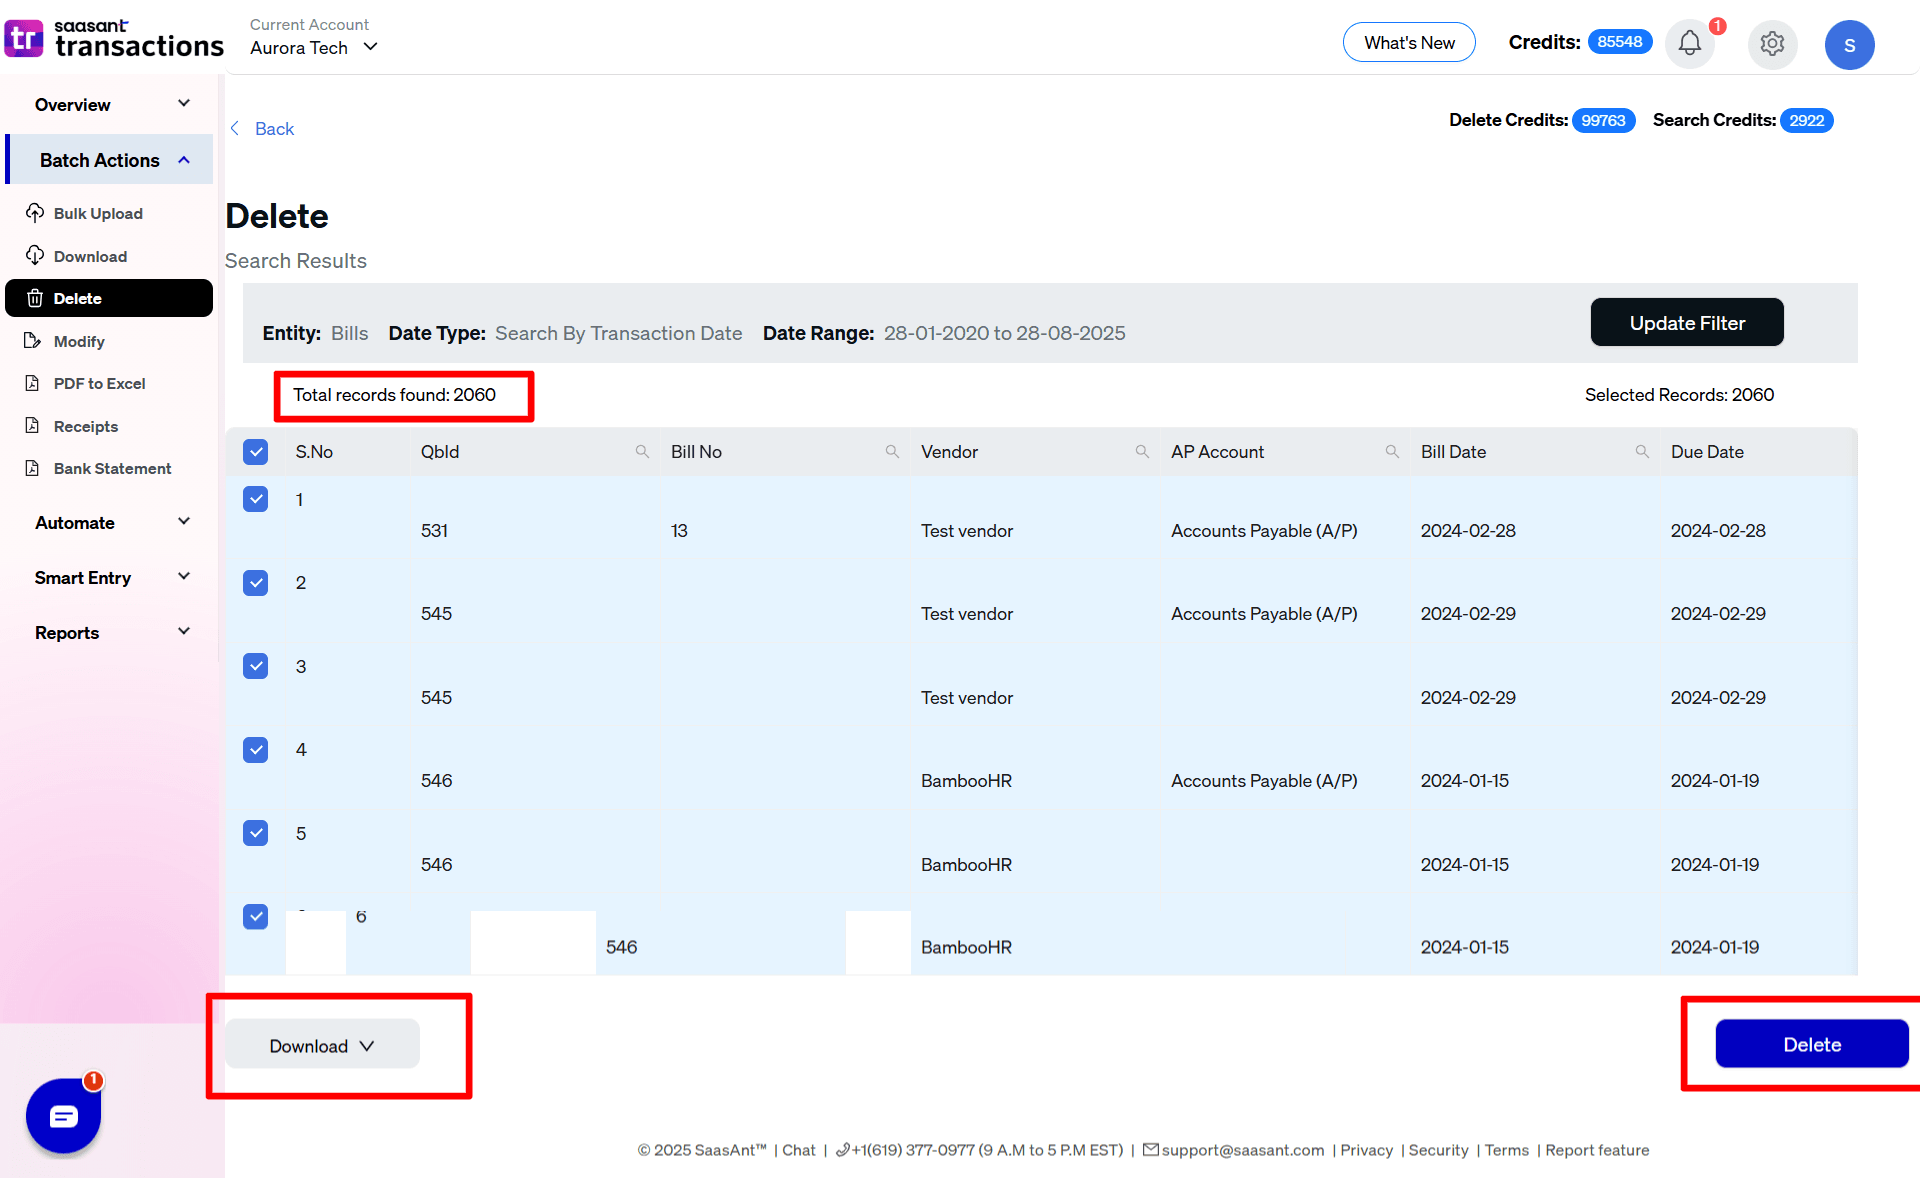Uncheck row 5 checkbox
Image resolution: width=1920 pixels, height=1180 pixels.
click(x=256, y=833)
